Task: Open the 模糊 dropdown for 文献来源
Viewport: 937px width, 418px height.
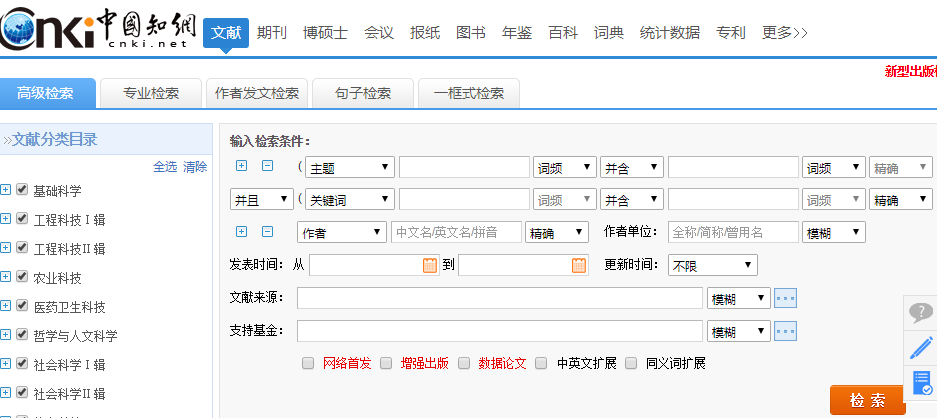Action: pos(739,298)
